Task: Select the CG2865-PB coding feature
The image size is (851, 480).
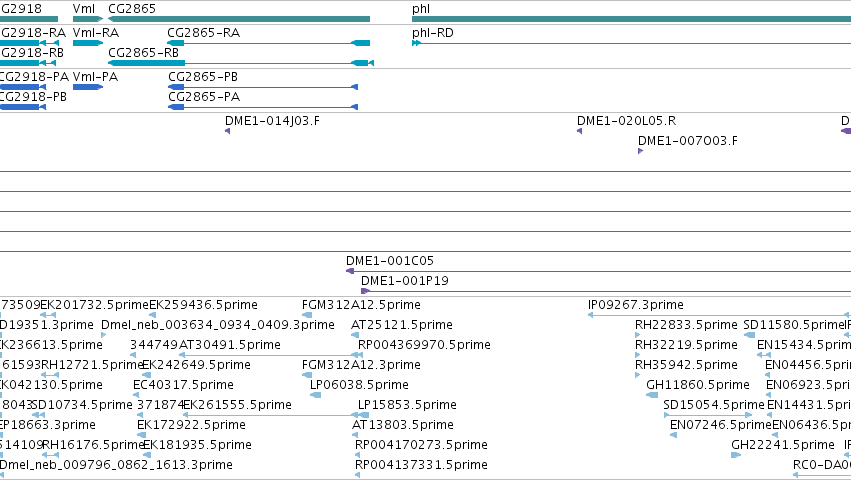Action: point(263,87)
